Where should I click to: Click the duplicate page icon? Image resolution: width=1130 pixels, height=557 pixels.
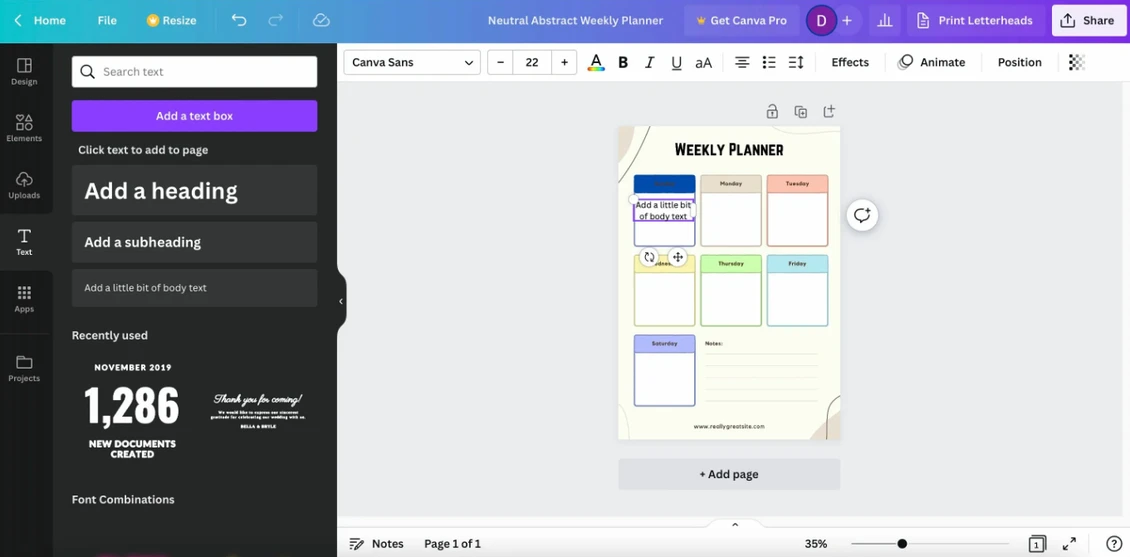click(800, 112)
